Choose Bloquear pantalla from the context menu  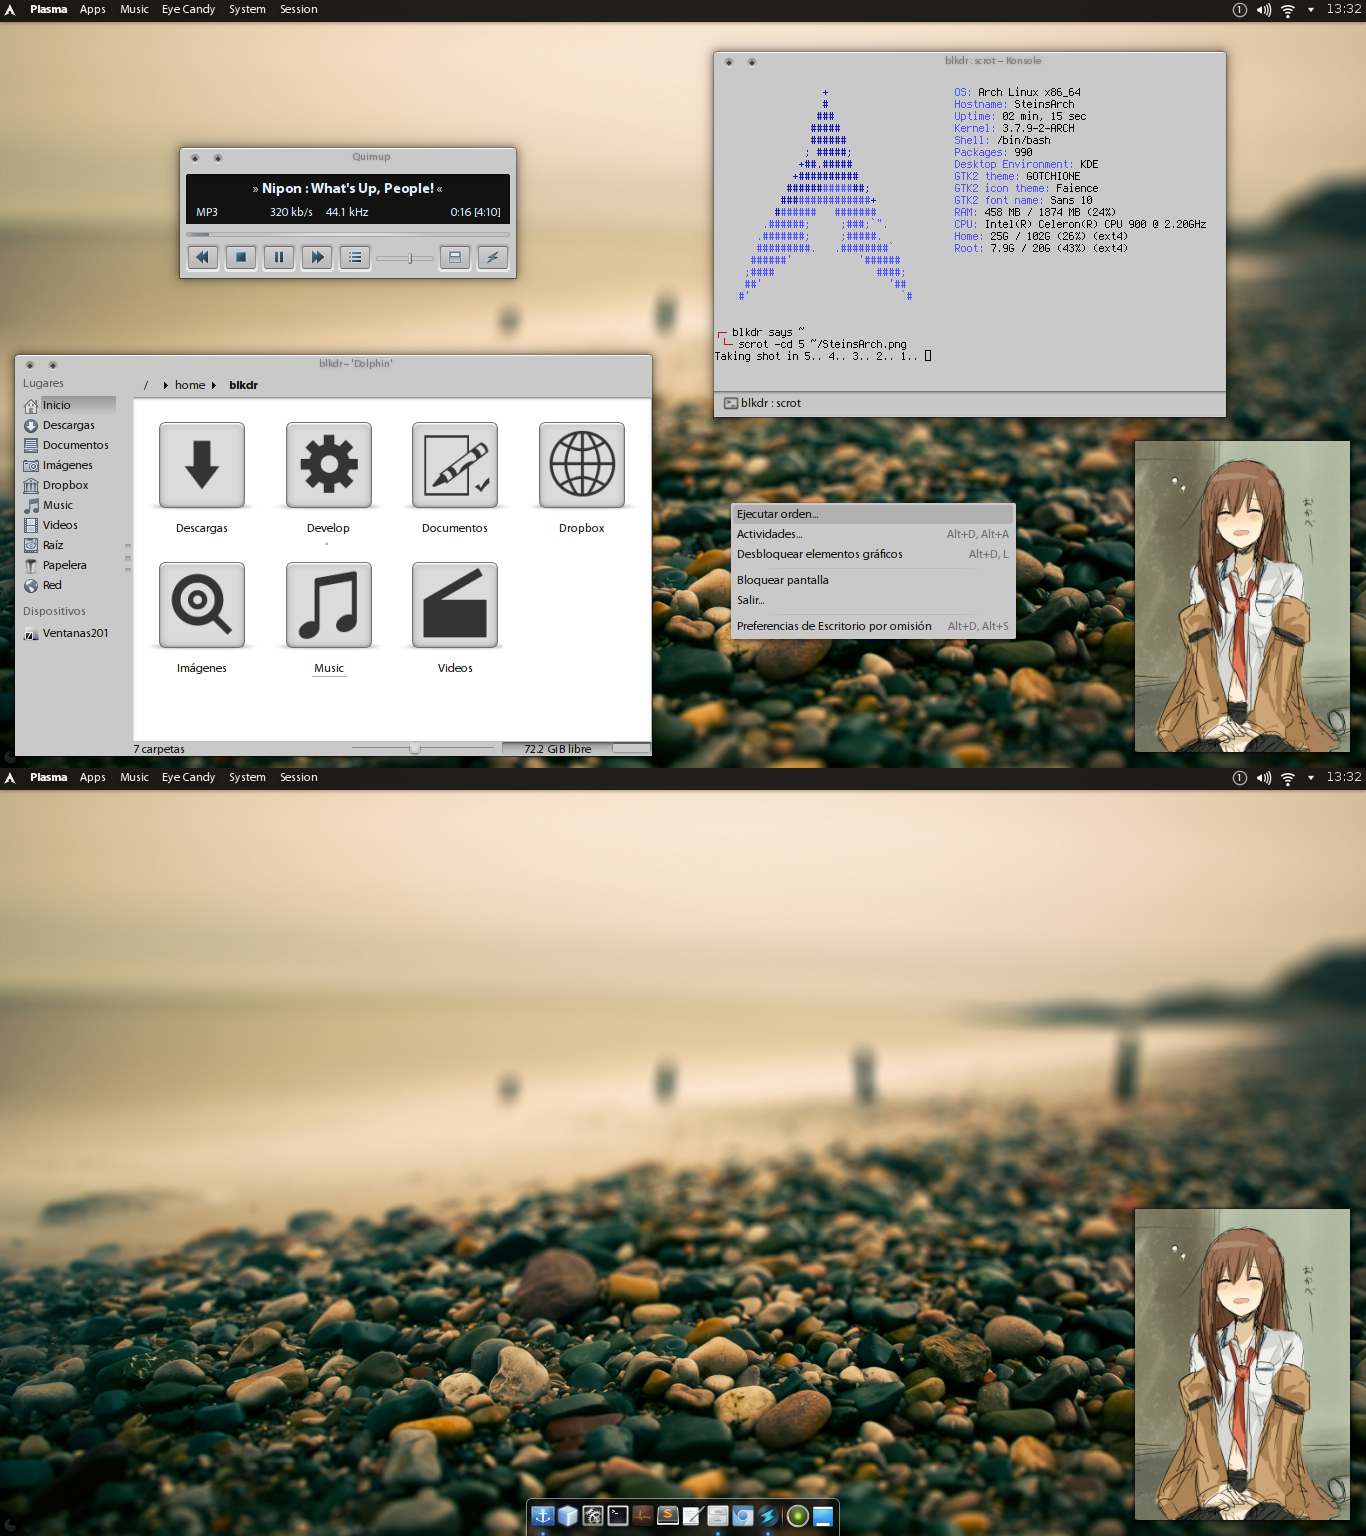click(x=873, y=580)
